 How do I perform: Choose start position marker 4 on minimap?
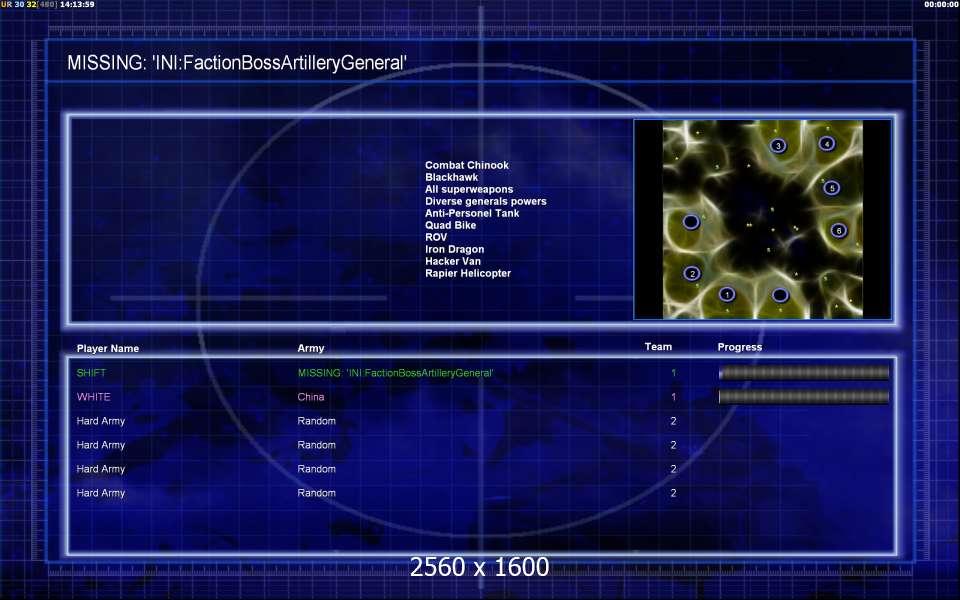pos(826,143)
